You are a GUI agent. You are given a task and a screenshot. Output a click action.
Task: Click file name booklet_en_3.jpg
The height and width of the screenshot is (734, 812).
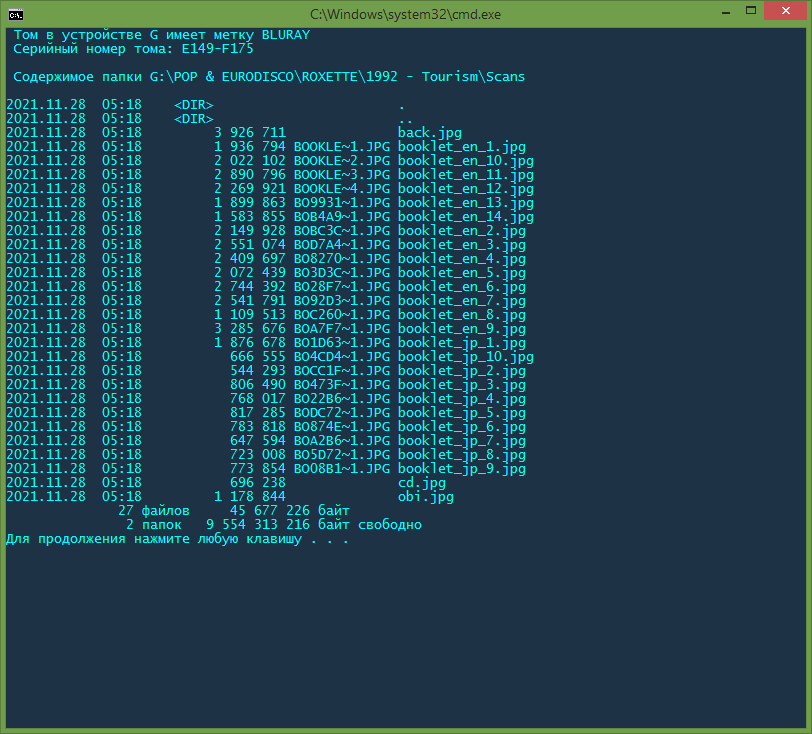point(461,245)
